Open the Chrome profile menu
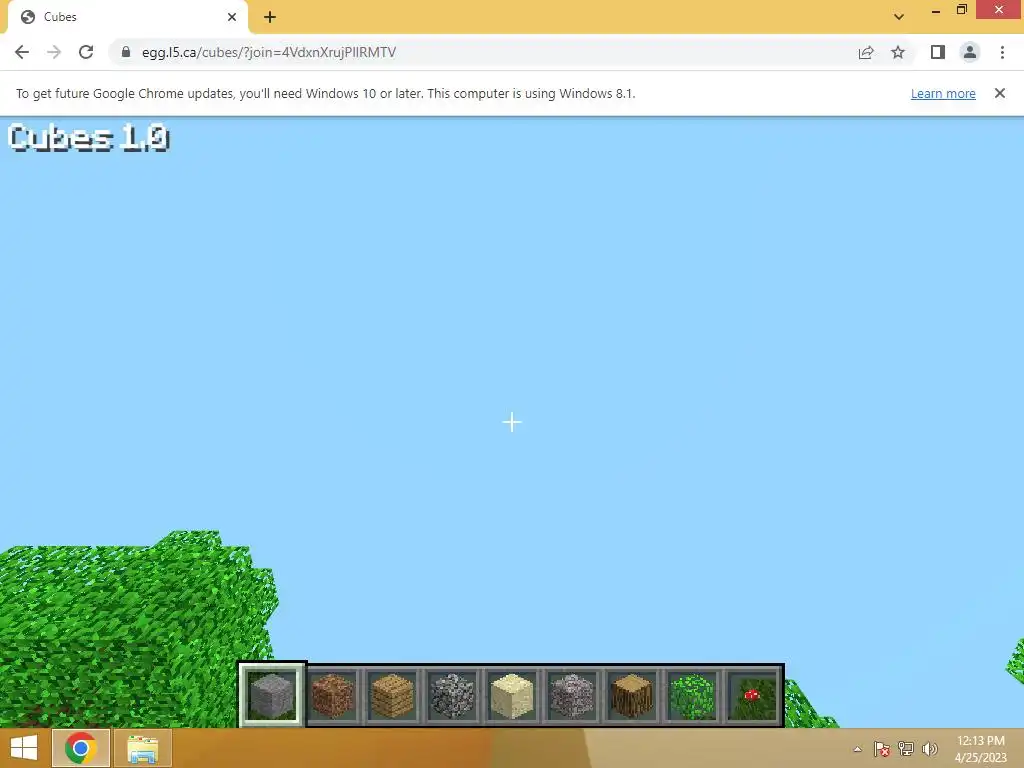 [x=970, y=52]
